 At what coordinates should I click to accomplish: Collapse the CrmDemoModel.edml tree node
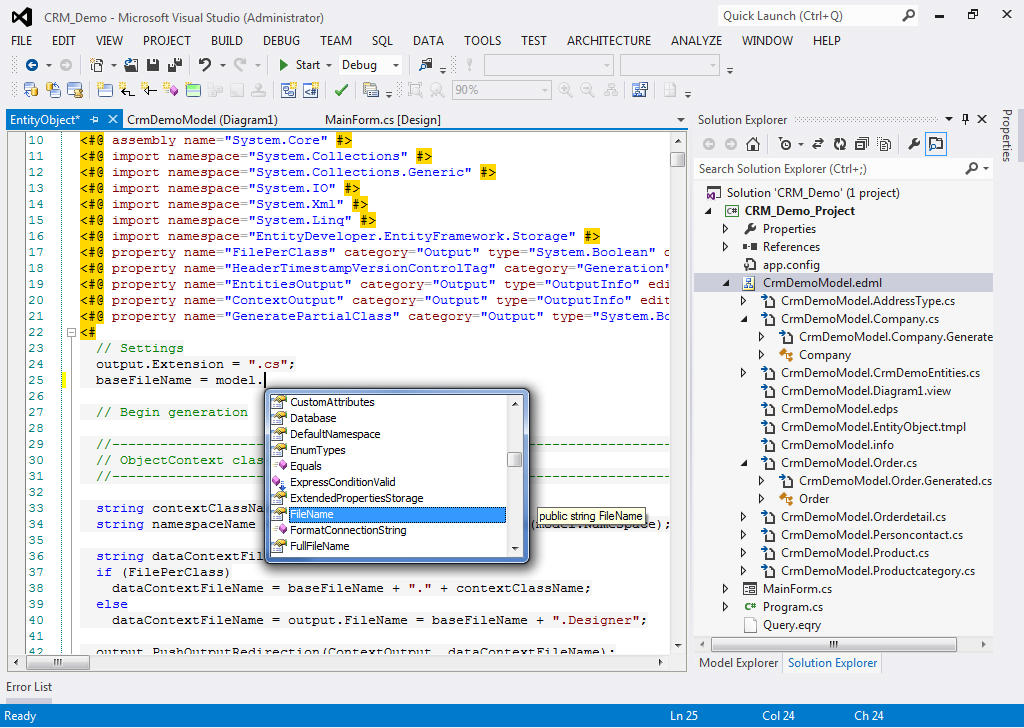[x=727, y=283]
